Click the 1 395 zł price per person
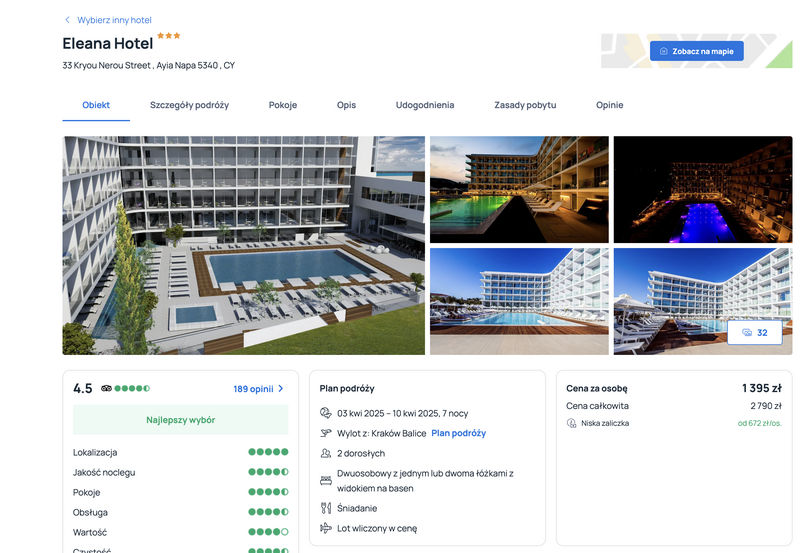The width and height of the screenshot is (800, 553). [762, 388]
